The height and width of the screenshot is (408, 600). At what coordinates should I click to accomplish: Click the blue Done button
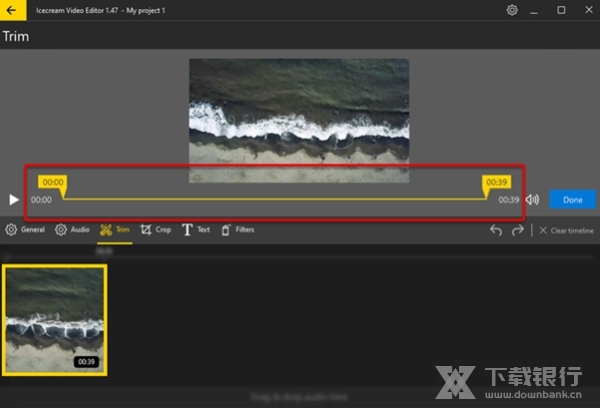(x=572, y=199)
